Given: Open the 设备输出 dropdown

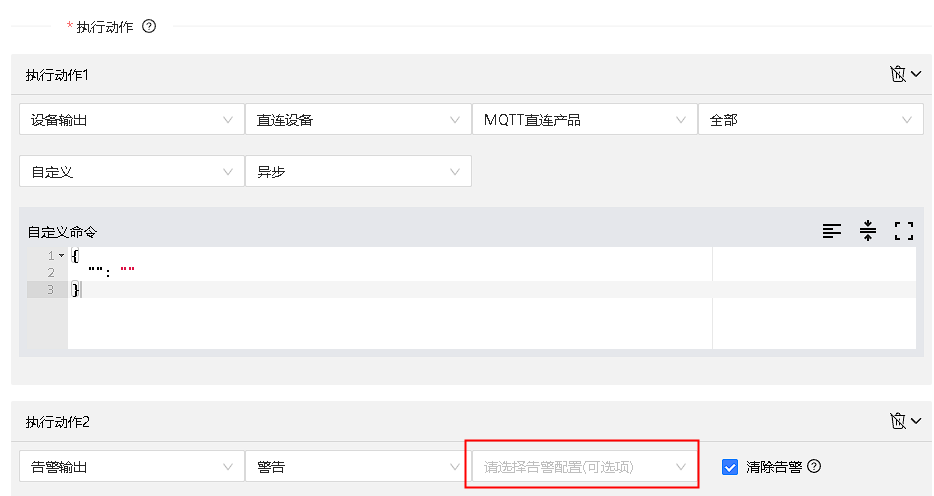Looking at the screenshot, I should (x=131, y=120).
